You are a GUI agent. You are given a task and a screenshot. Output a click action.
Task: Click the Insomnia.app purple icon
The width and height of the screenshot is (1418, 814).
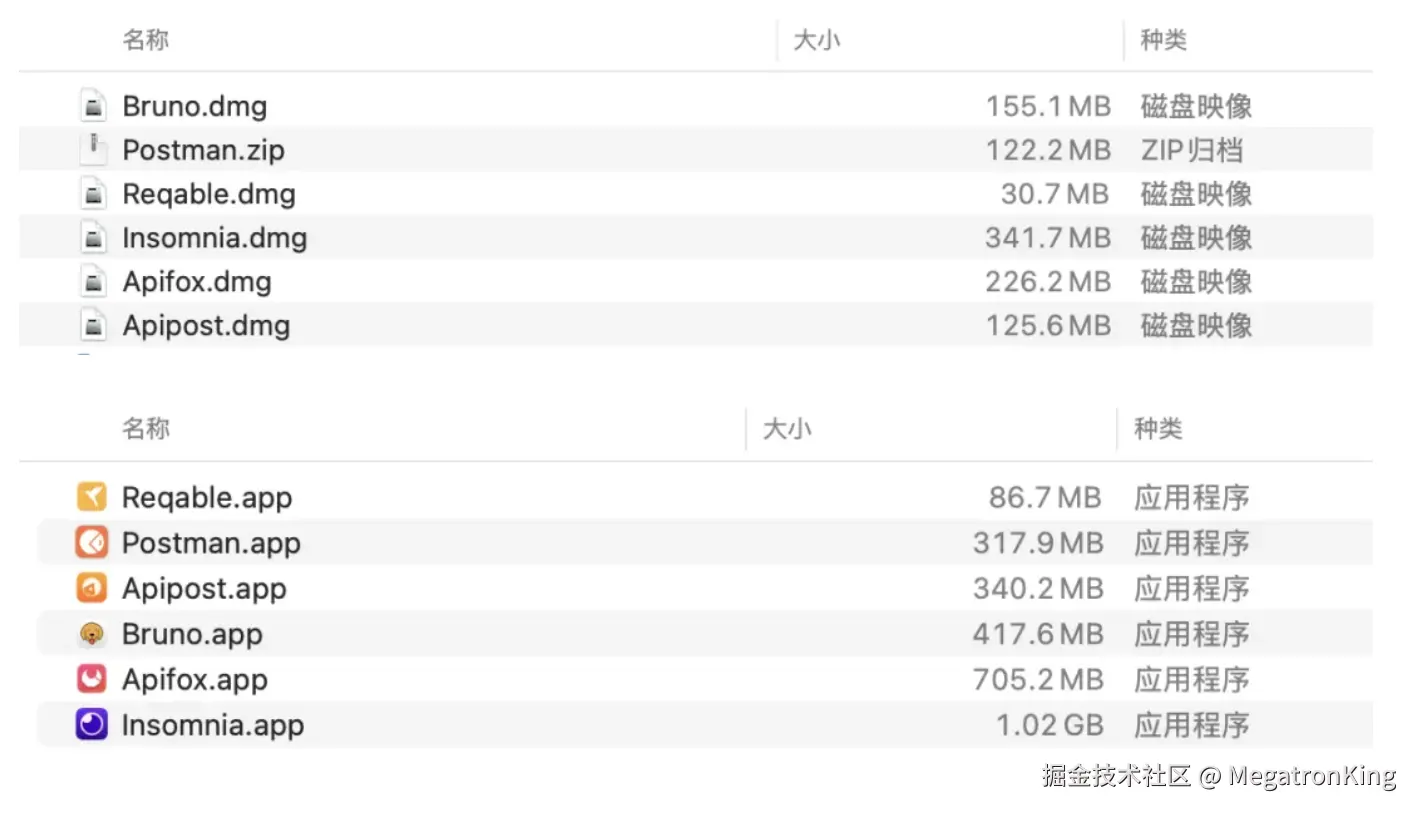[x=91, y=725]
